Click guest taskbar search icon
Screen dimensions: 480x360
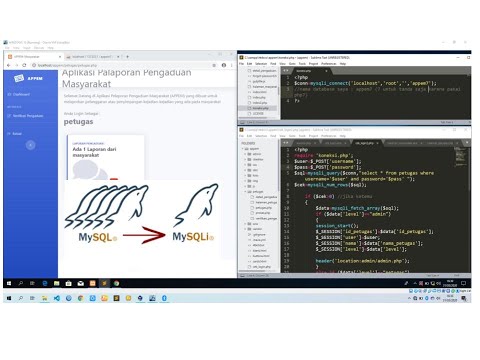[x=21, y=283]
